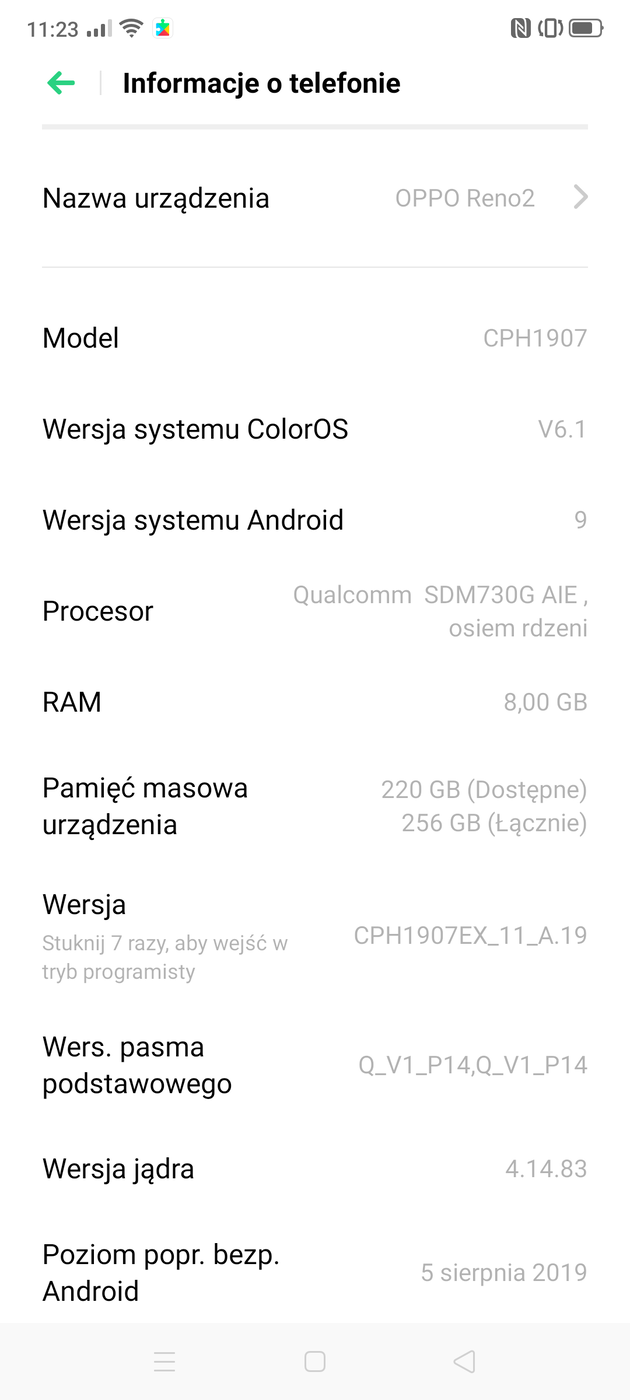
Task: Tap the vibrate mode status icon
Action: pyautogui.click(x=550, y=29)
